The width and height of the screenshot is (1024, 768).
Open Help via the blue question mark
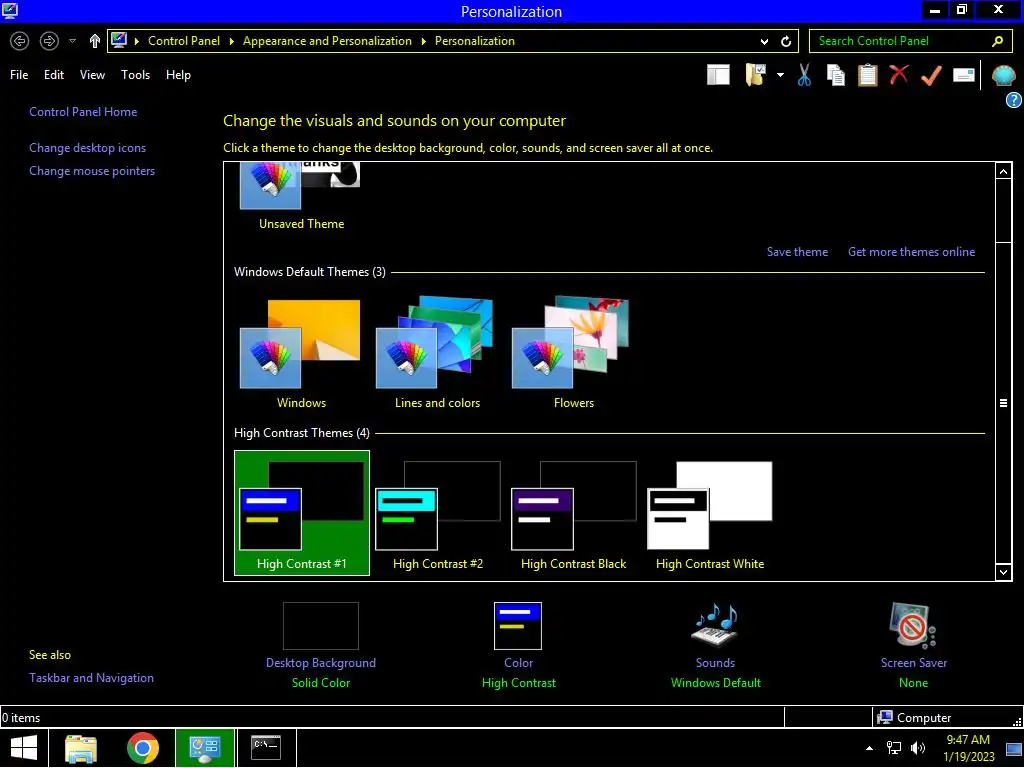1014,100
